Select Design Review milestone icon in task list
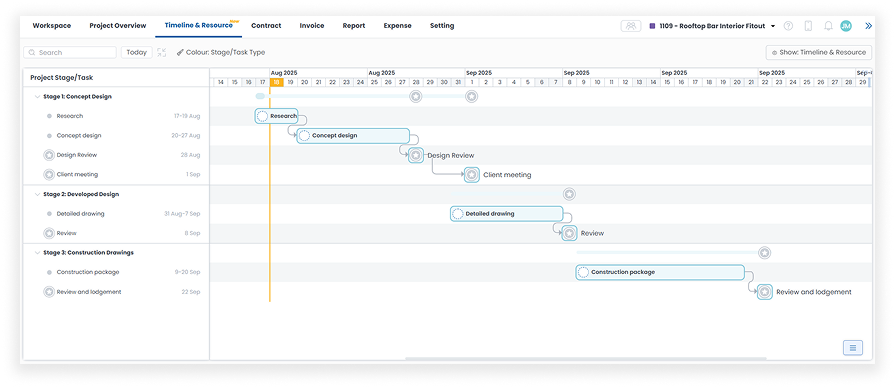The height and width of the screenshot is (388, 895). point(49,155)
